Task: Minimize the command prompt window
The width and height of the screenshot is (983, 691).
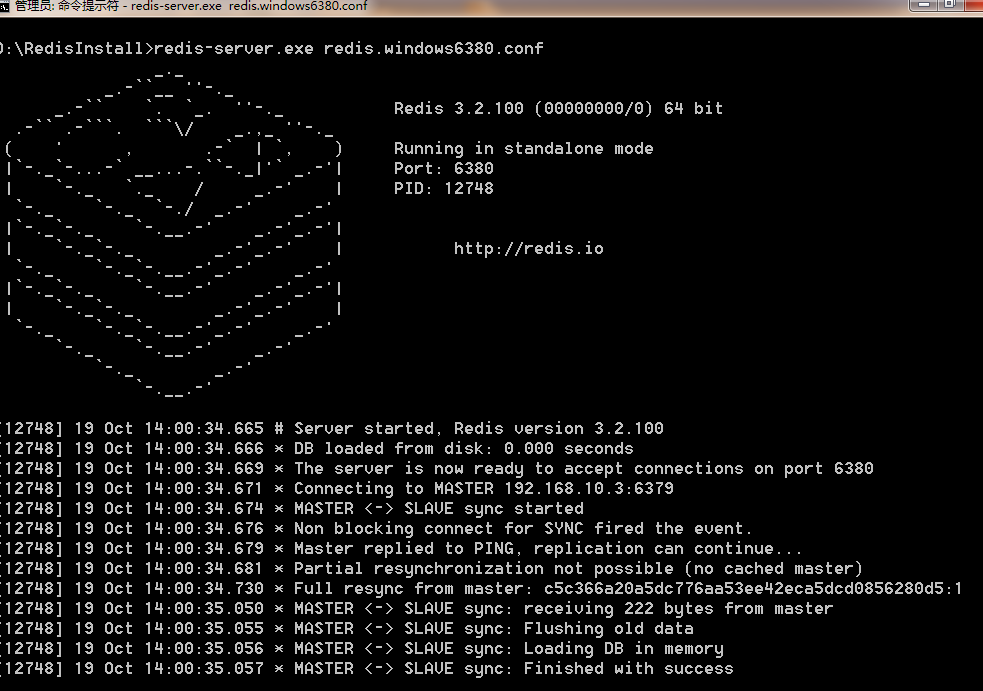Action: pos(923,5)
